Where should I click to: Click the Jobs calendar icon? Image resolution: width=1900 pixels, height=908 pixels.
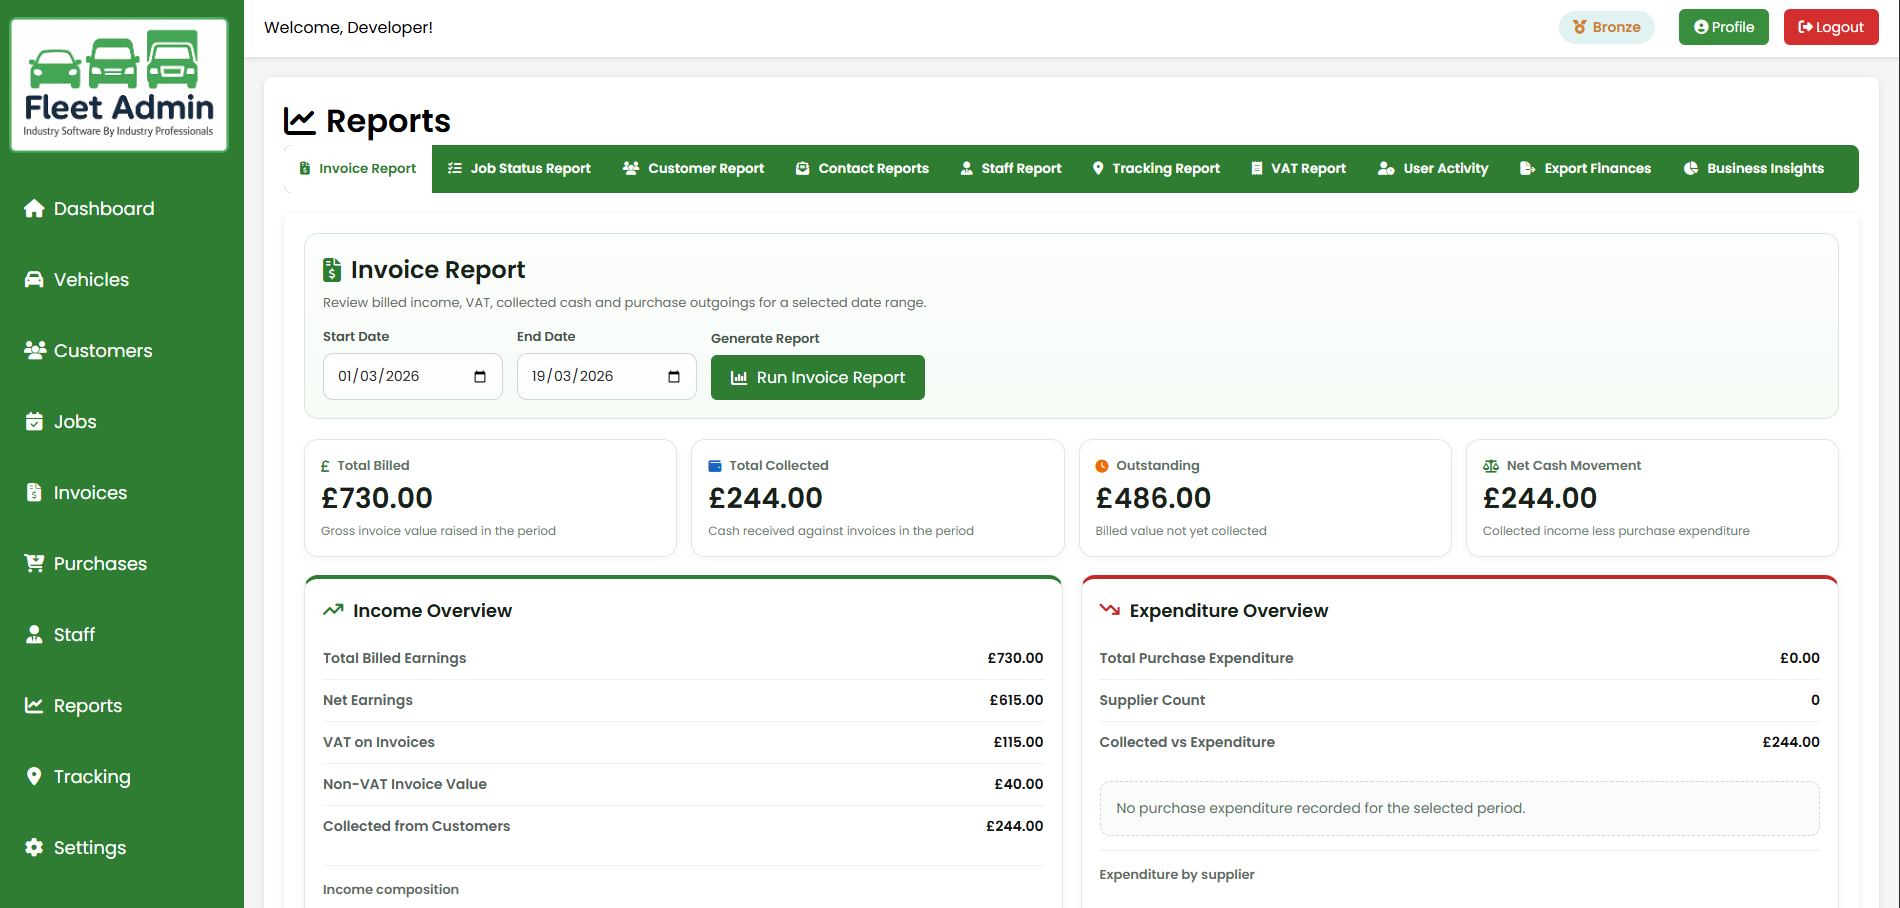coord(34,421)
